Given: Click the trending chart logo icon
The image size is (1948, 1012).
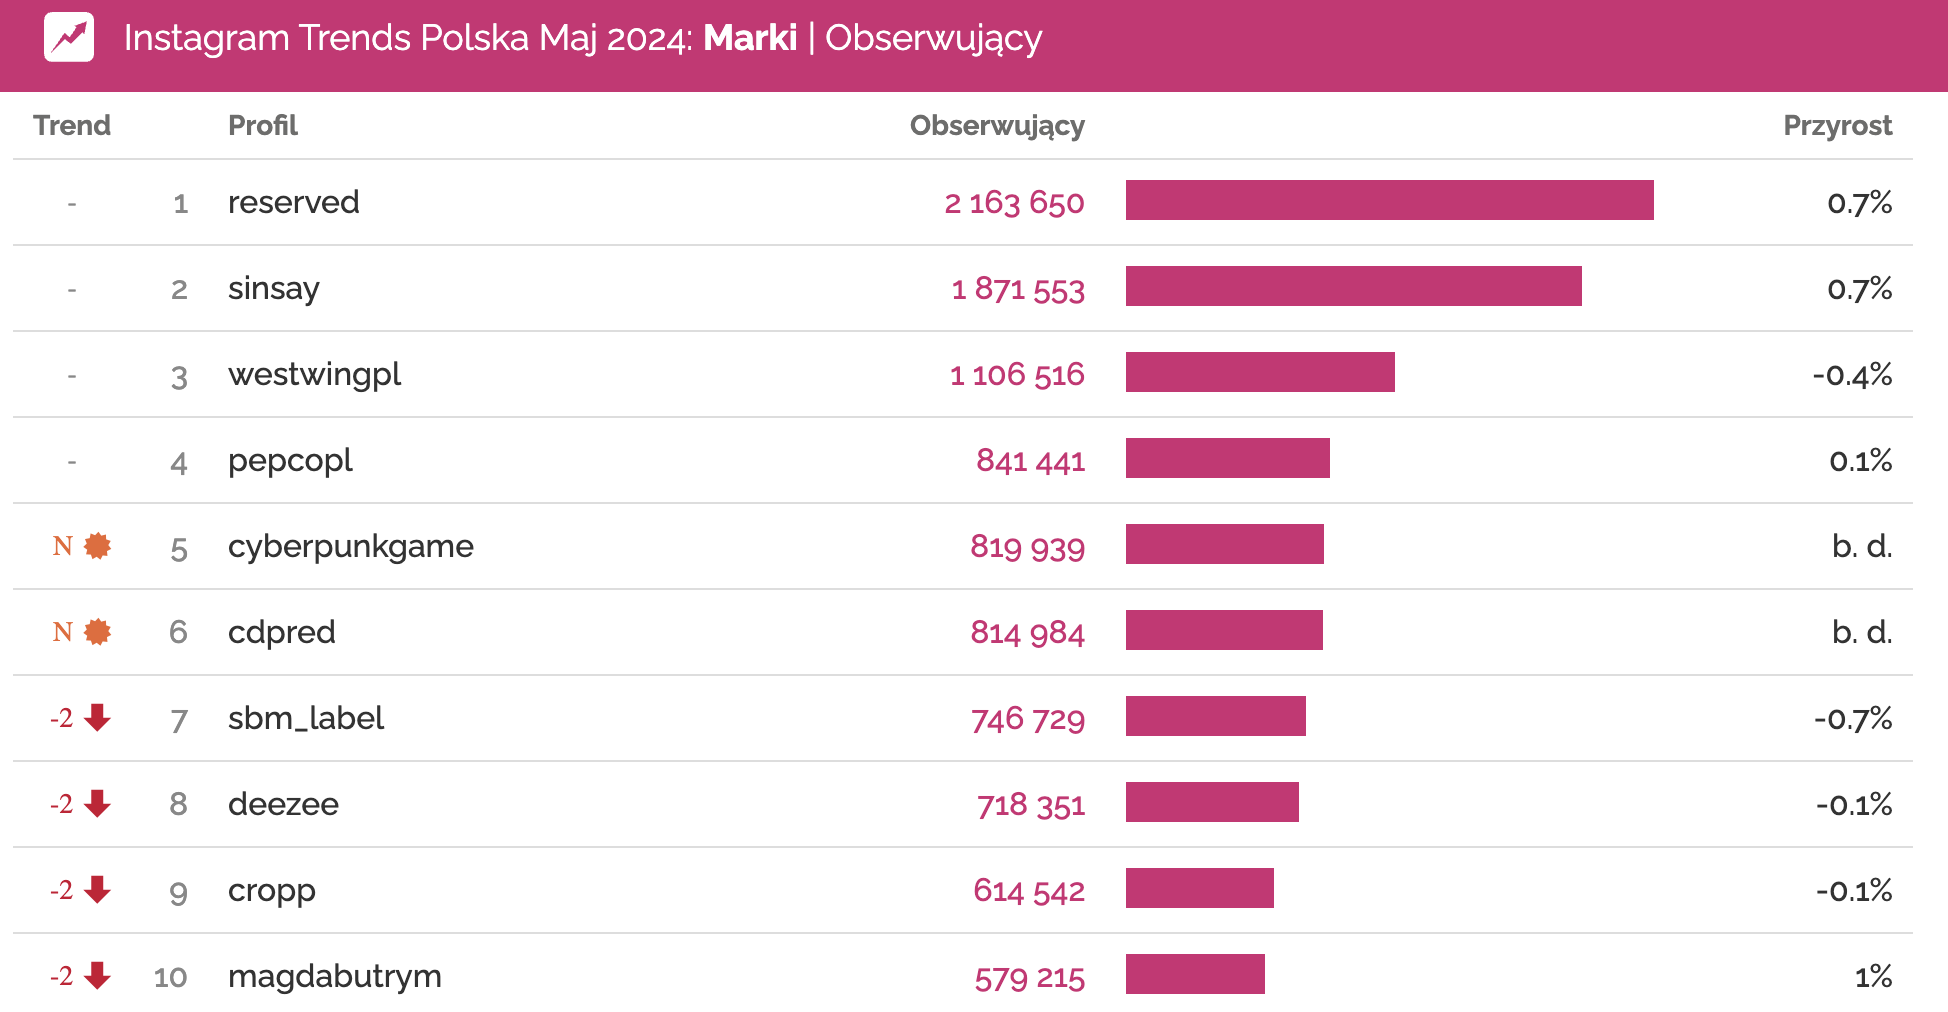Looking at the screenshot, I should coord(69,38).
